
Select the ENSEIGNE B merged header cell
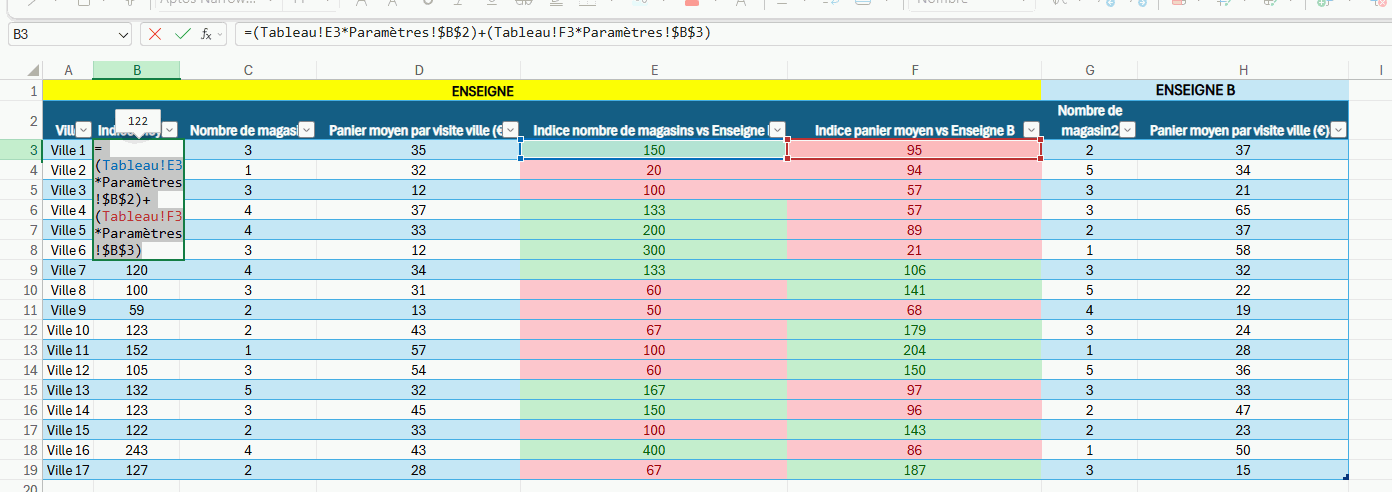click(x=1194, y=90)
